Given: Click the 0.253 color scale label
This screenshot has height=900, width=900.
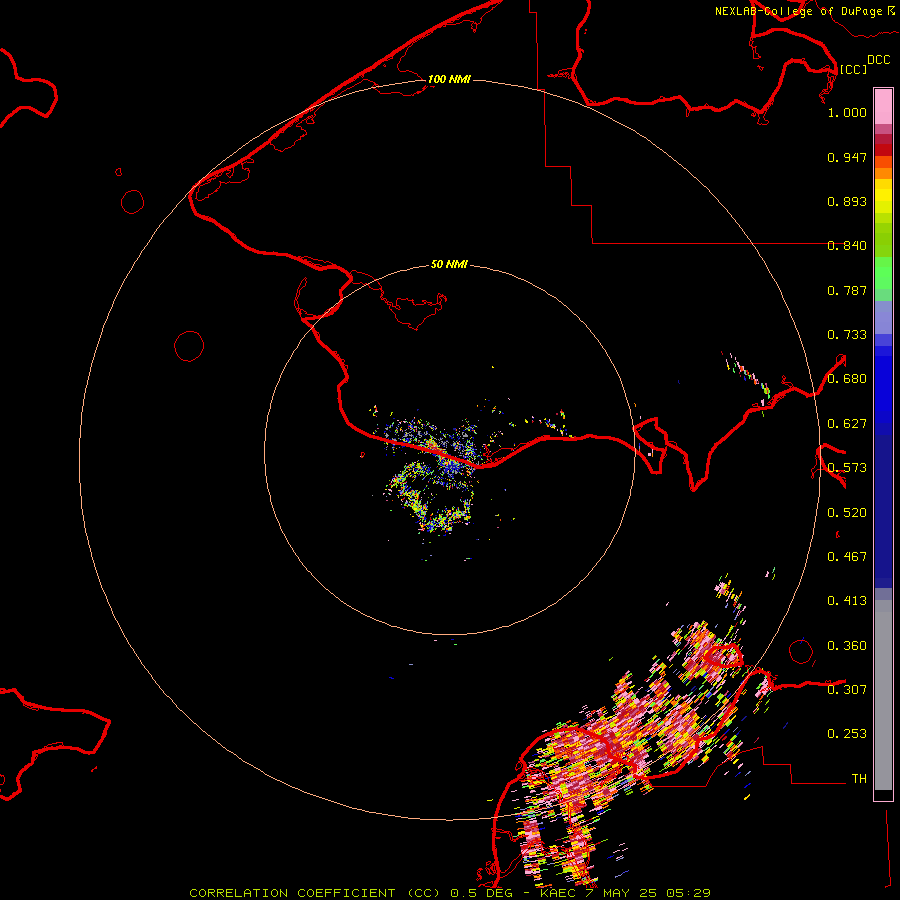Looking at the screenshot, I should (x=847, y=734).
